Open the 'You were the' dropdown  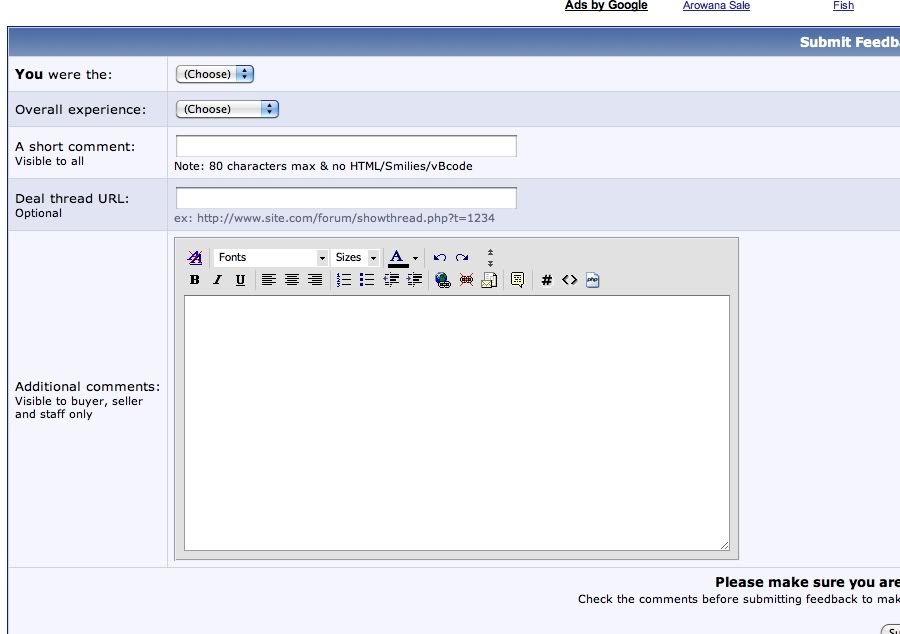point(215,74)
